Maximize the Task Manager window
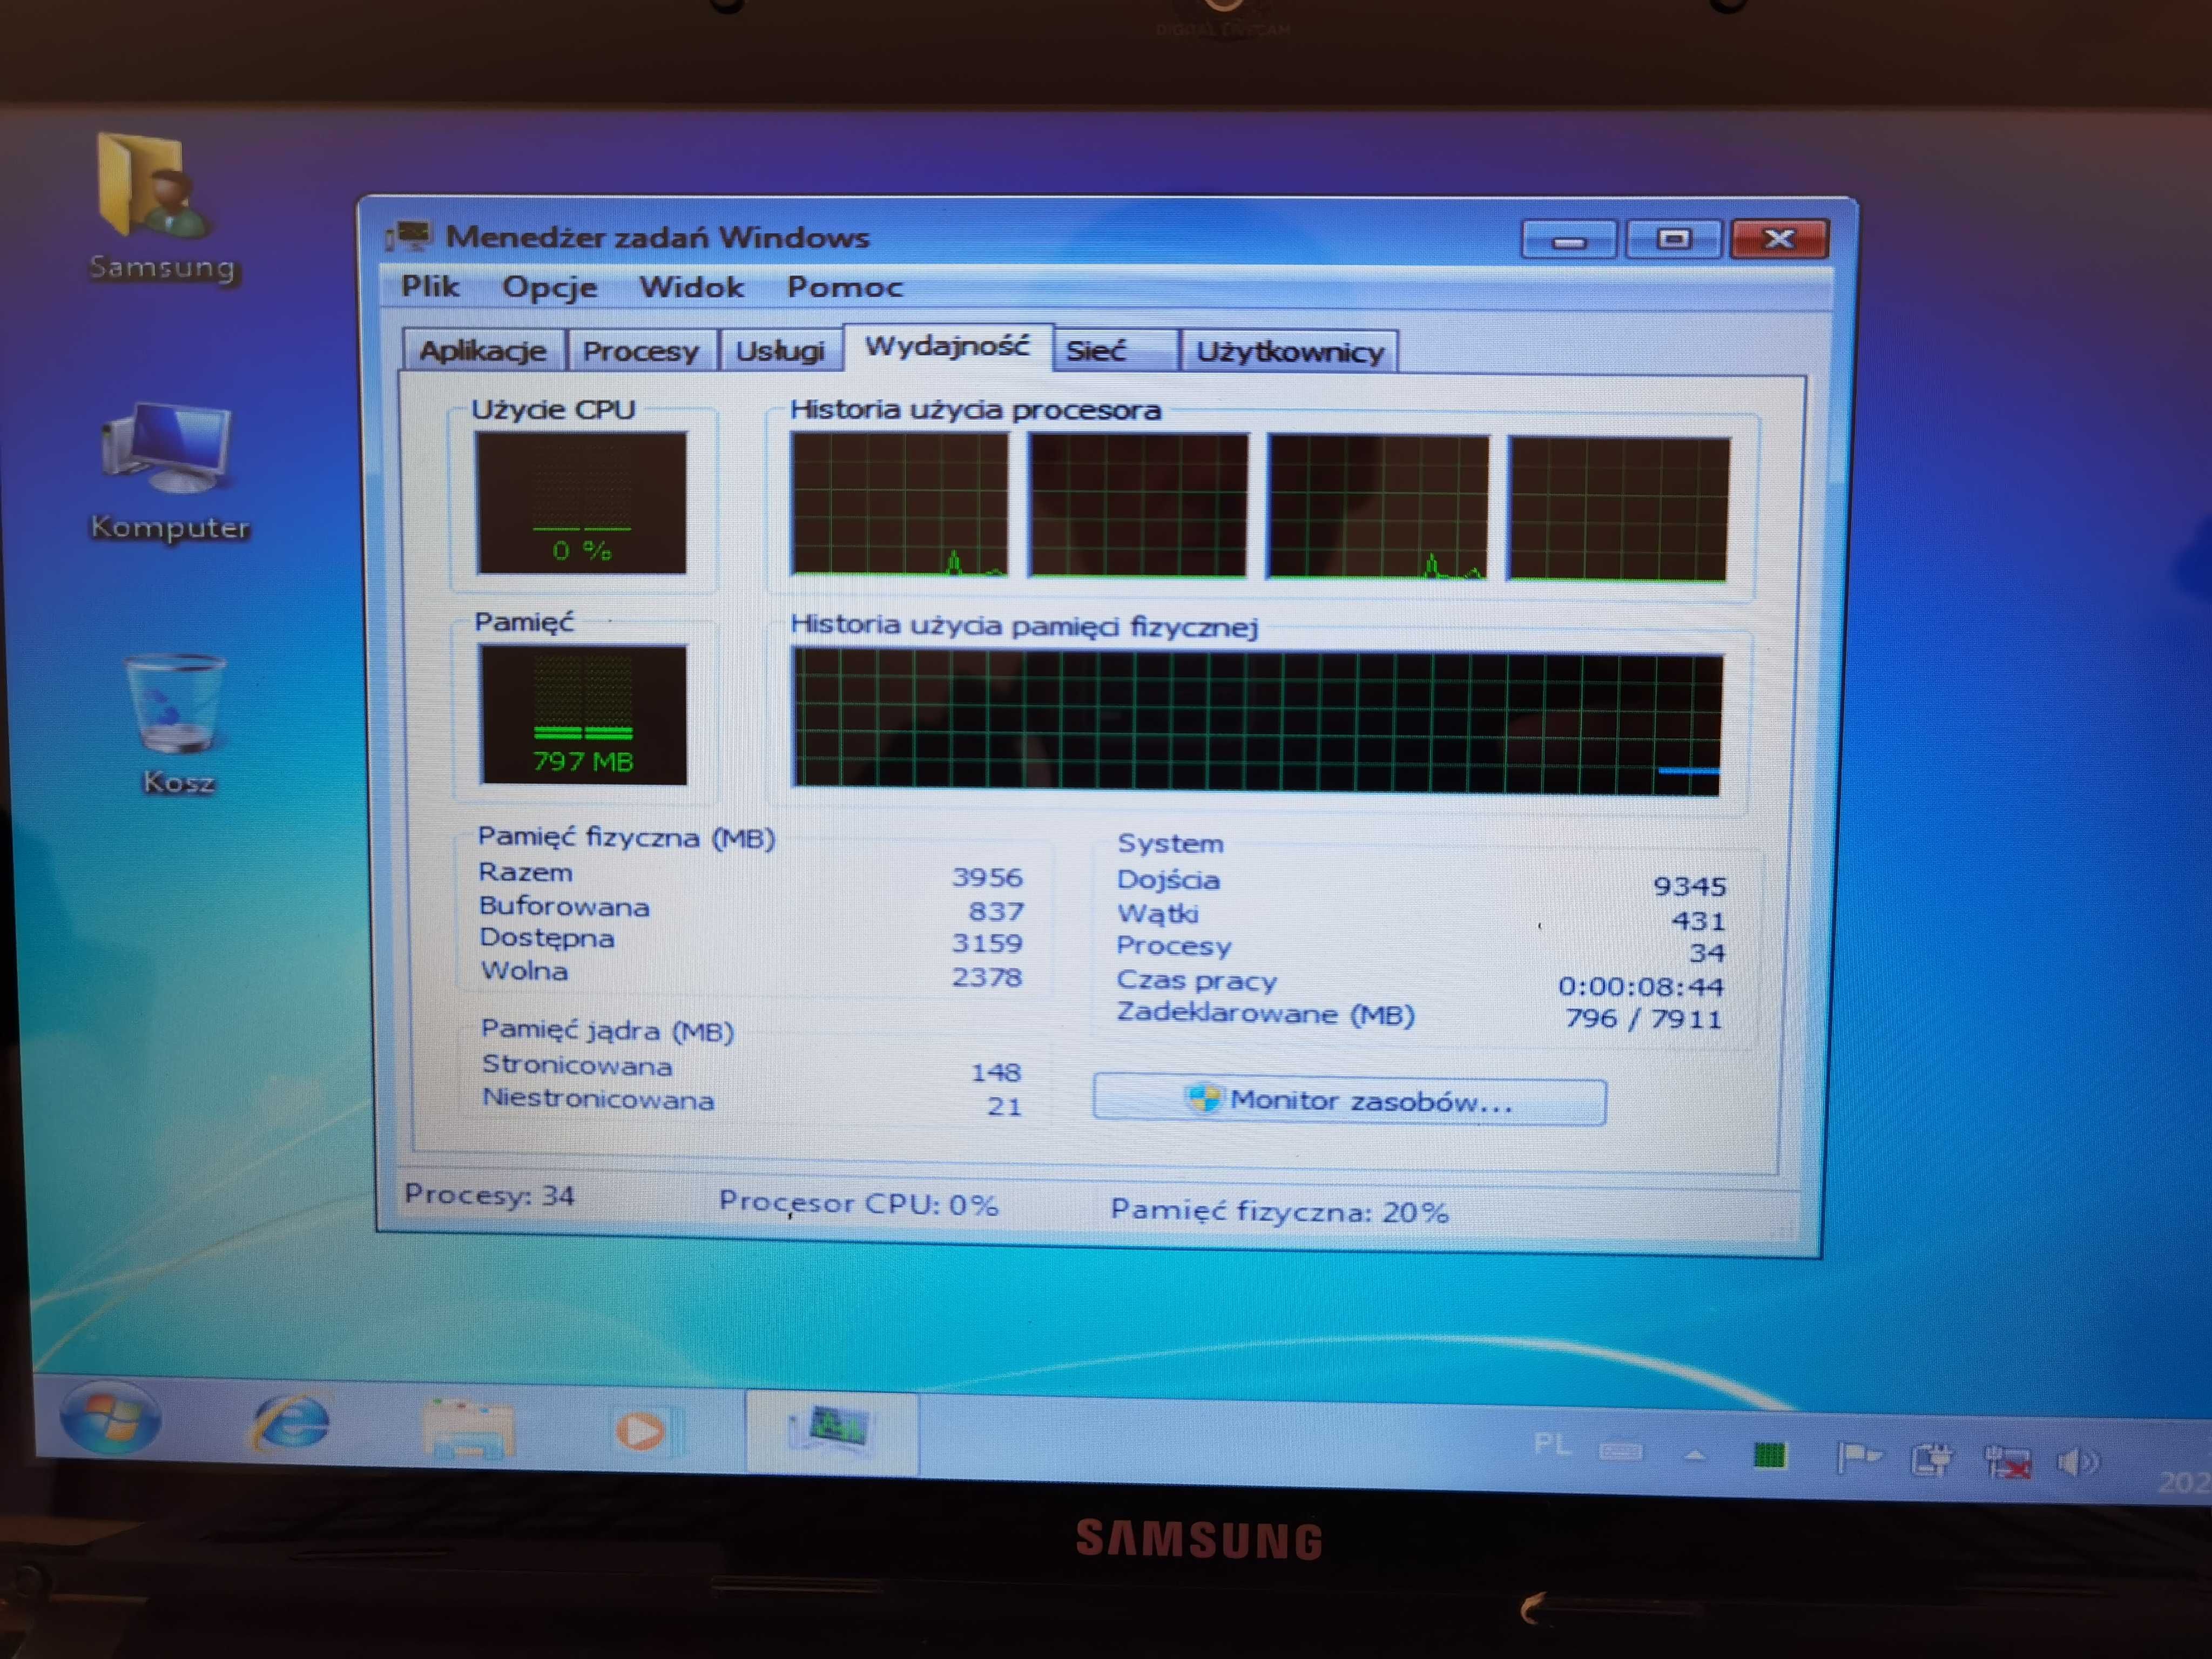2212x1659 pixels. (x=1674, y=239)
